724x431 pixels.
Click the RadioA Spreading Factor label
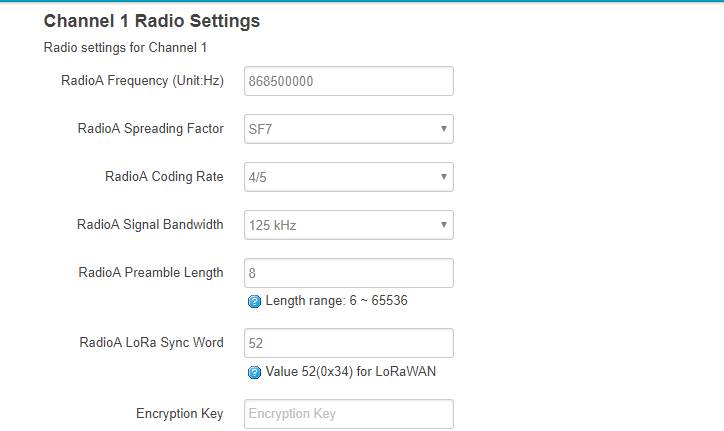coord(151,128)
